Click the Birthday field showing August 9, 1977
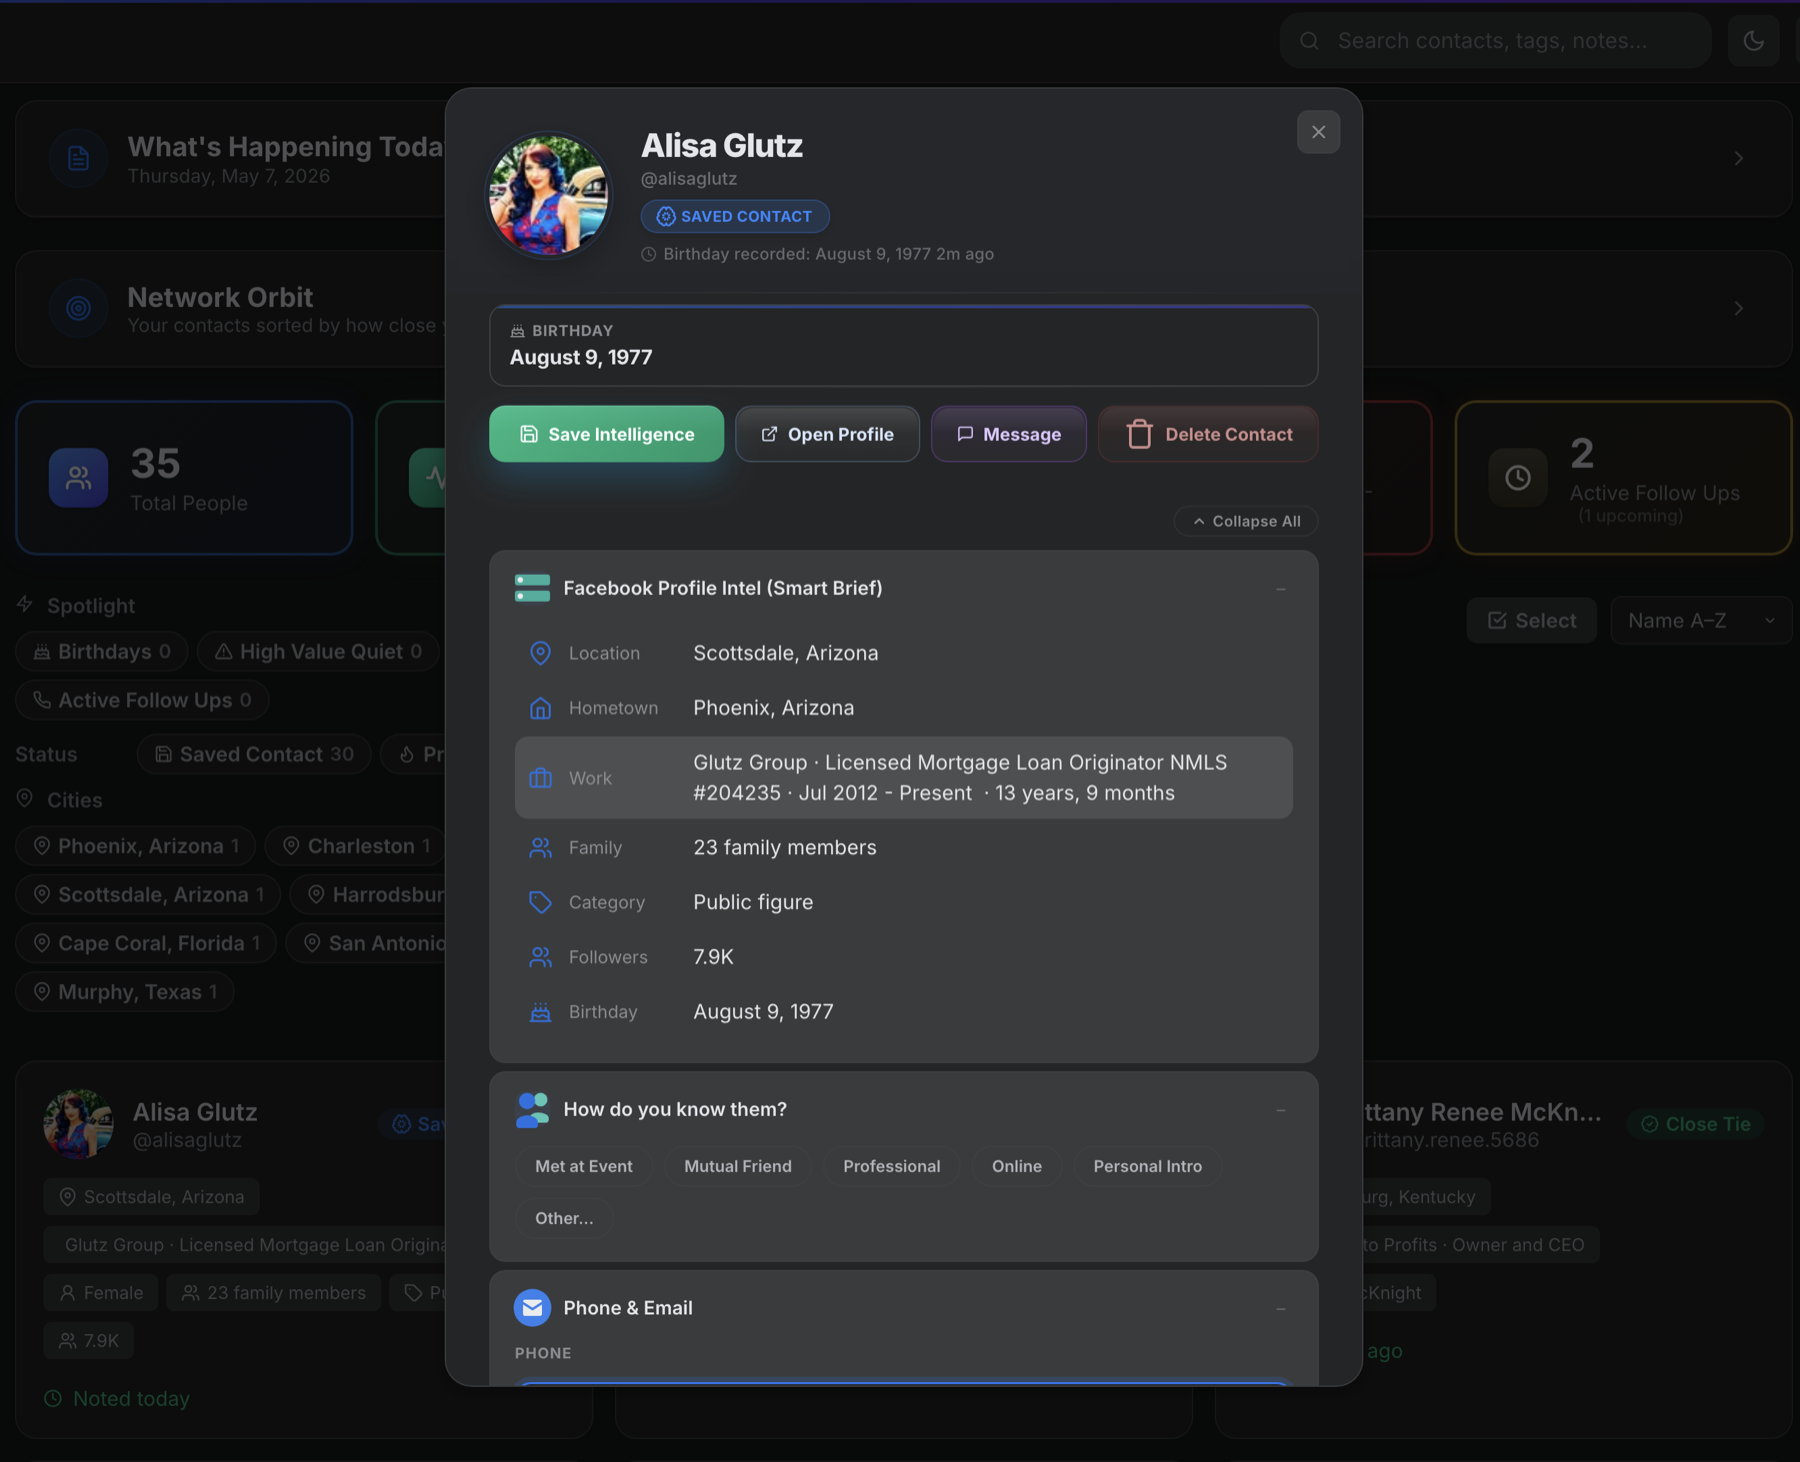Viewport: 1800px width, 1462px height. click(903, 346)
